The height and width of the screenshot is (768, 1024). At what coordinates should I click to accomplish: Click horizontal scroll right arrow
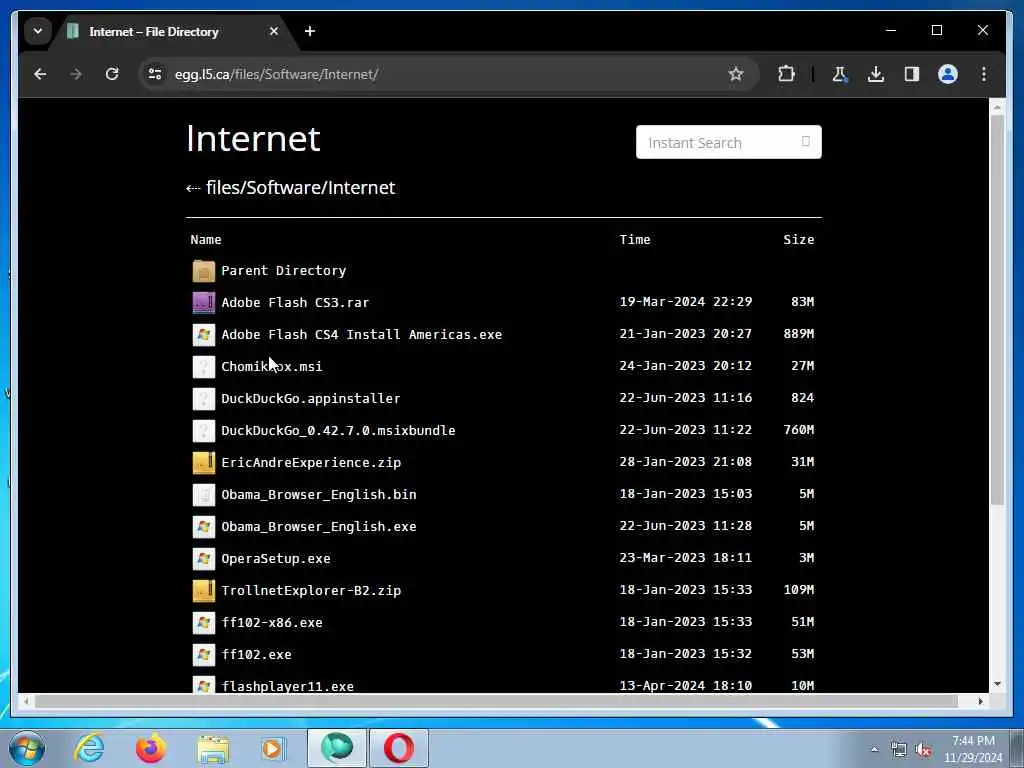click(x=980, y=701)
